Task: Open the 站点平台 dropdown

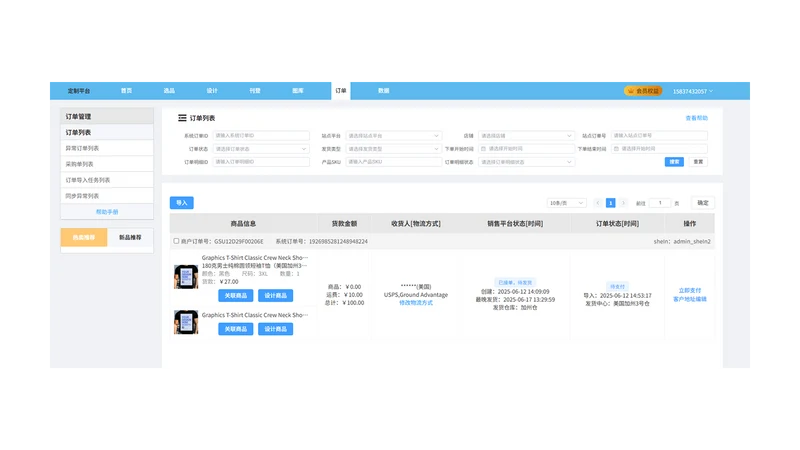Action: pyautogui.click(x=393, y=136)
